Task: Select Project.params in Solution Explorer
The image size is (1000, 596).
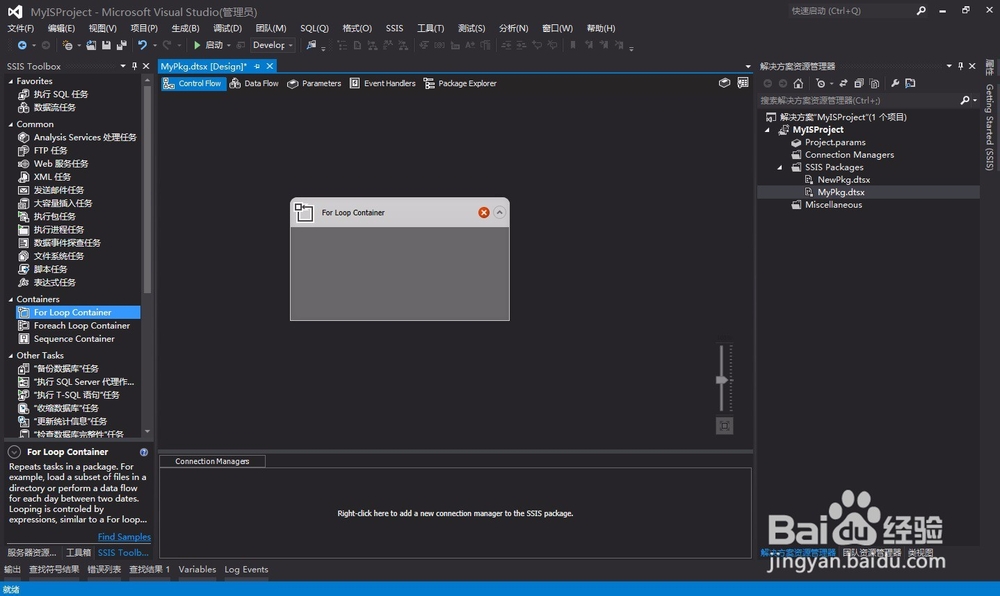Action: pos(835,142)
